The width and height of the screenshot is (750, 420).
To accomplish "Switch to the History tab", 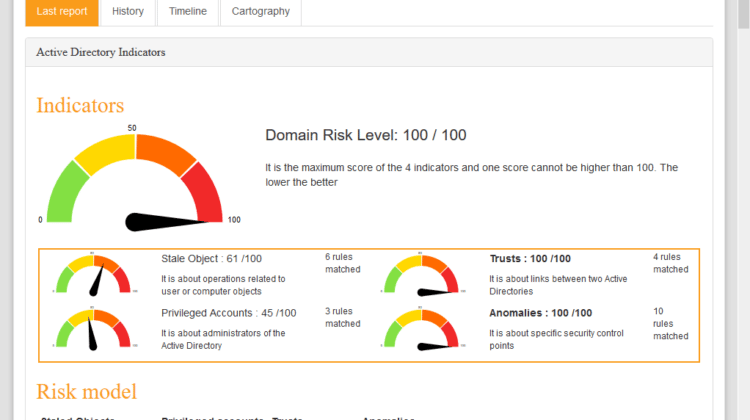I will tap(128, 12).
